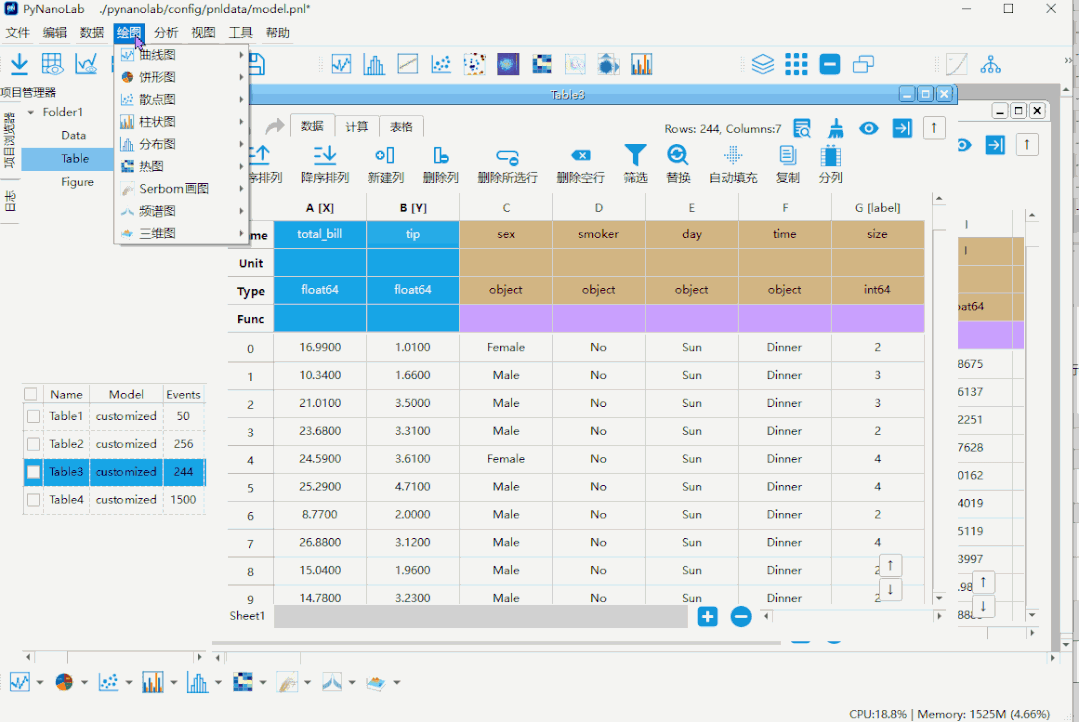Switch to the 表格 tab
This screenshot has height=722, width=1079.
point(401,126)
